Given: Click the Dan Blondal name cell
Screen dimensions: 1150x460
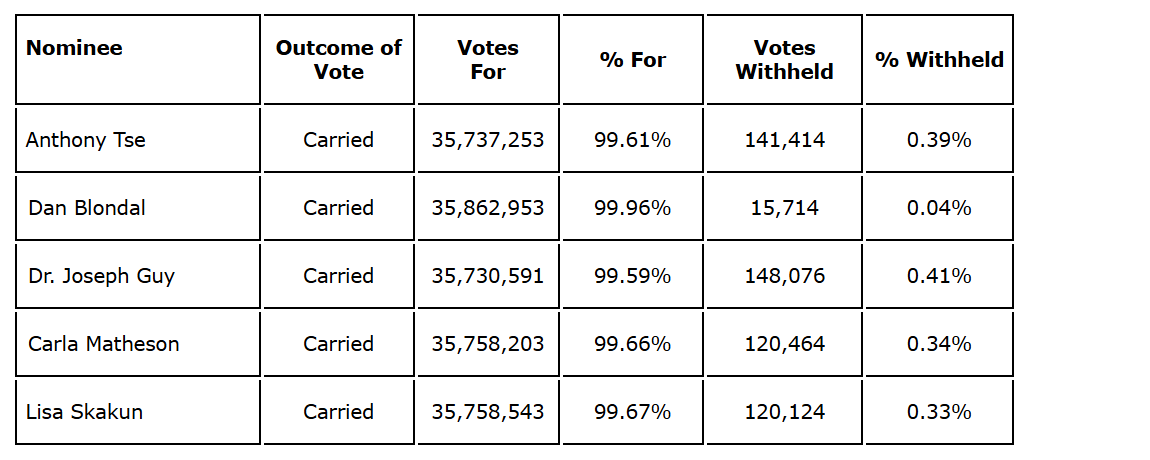Looking at the screenshot, I should (x=87, y=208).
